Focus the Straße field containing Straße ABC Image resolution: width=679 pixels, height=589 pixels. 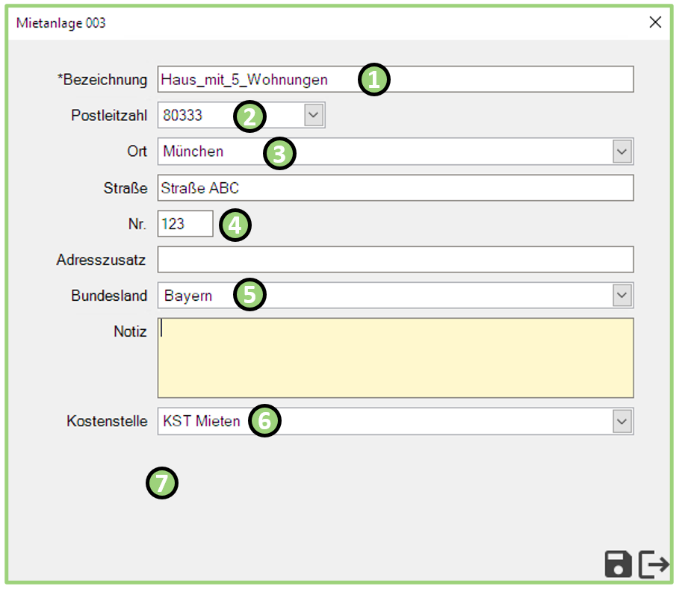pos(420,188)
